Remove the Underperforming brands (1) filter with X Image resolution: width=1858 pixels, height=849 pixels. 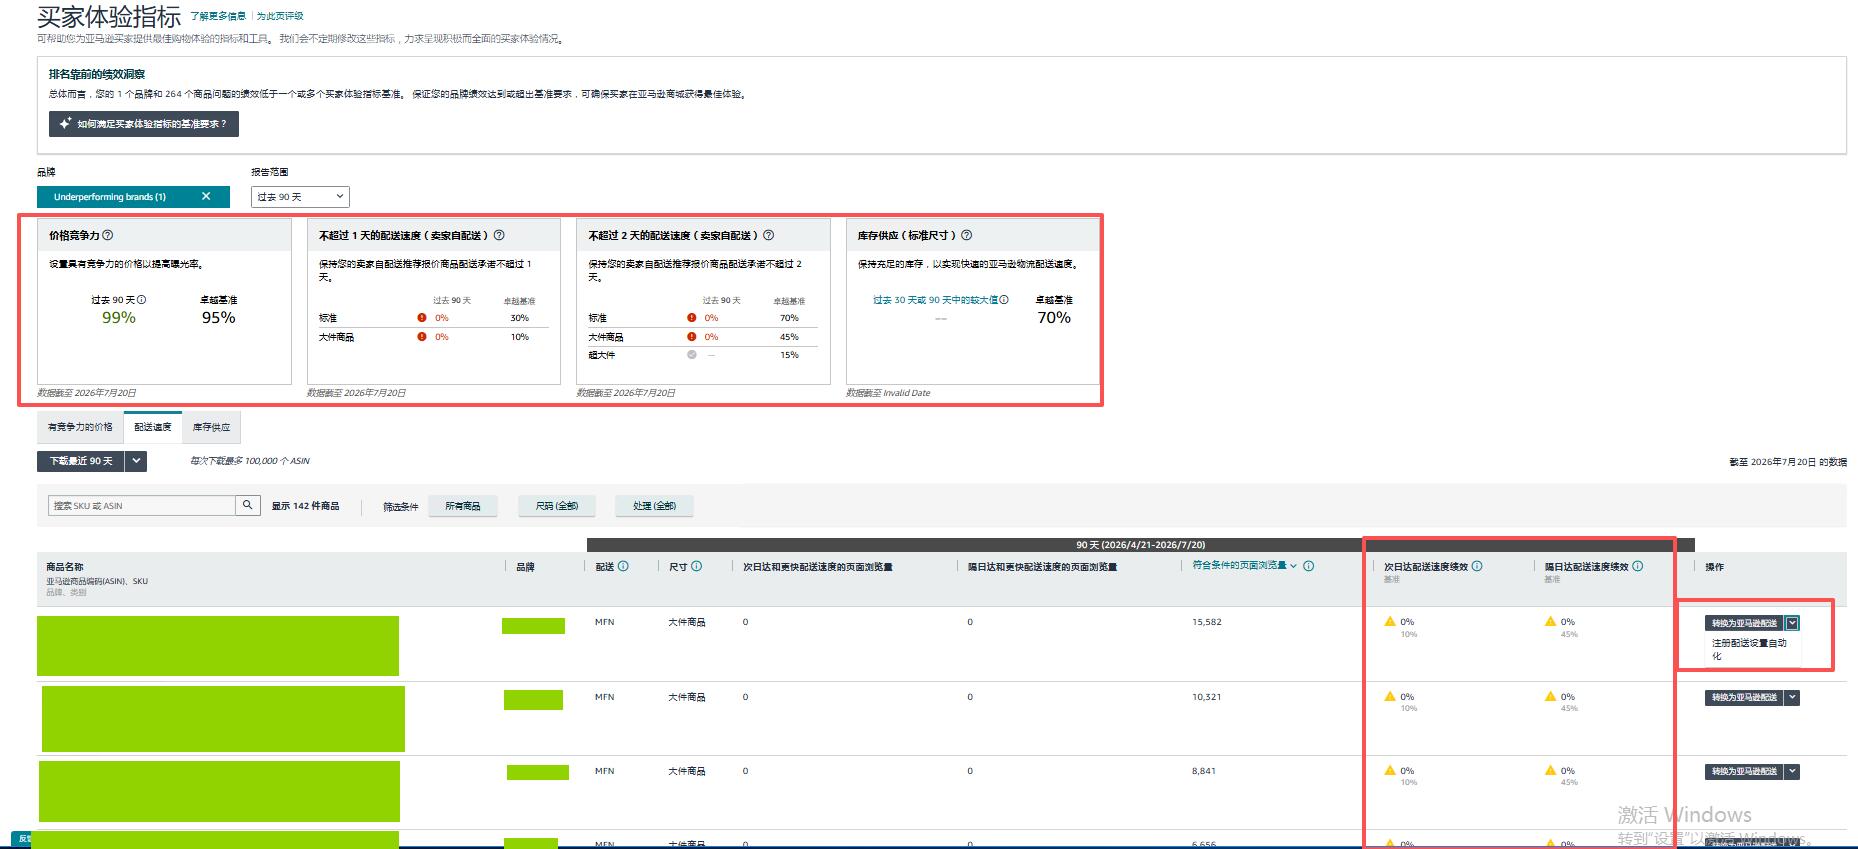(206, 197)
